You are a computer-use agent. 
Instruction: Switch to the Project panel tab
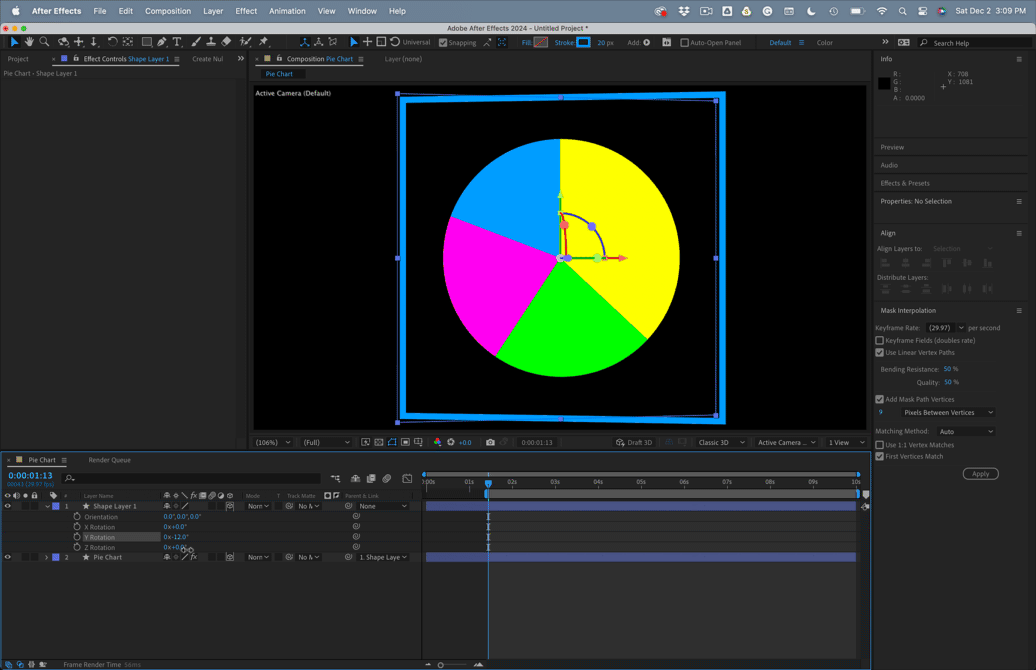[x=18, y=59]
